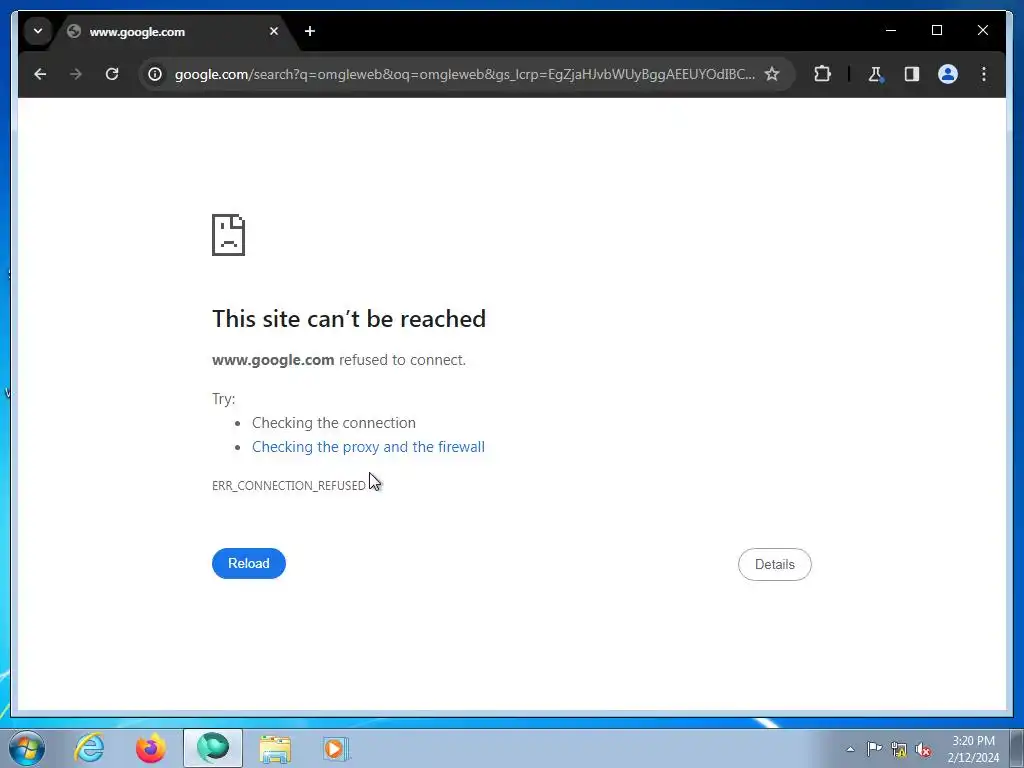1024x768 pixels.
Task: Click the blue Reload button
Action: tap(249, 564)
